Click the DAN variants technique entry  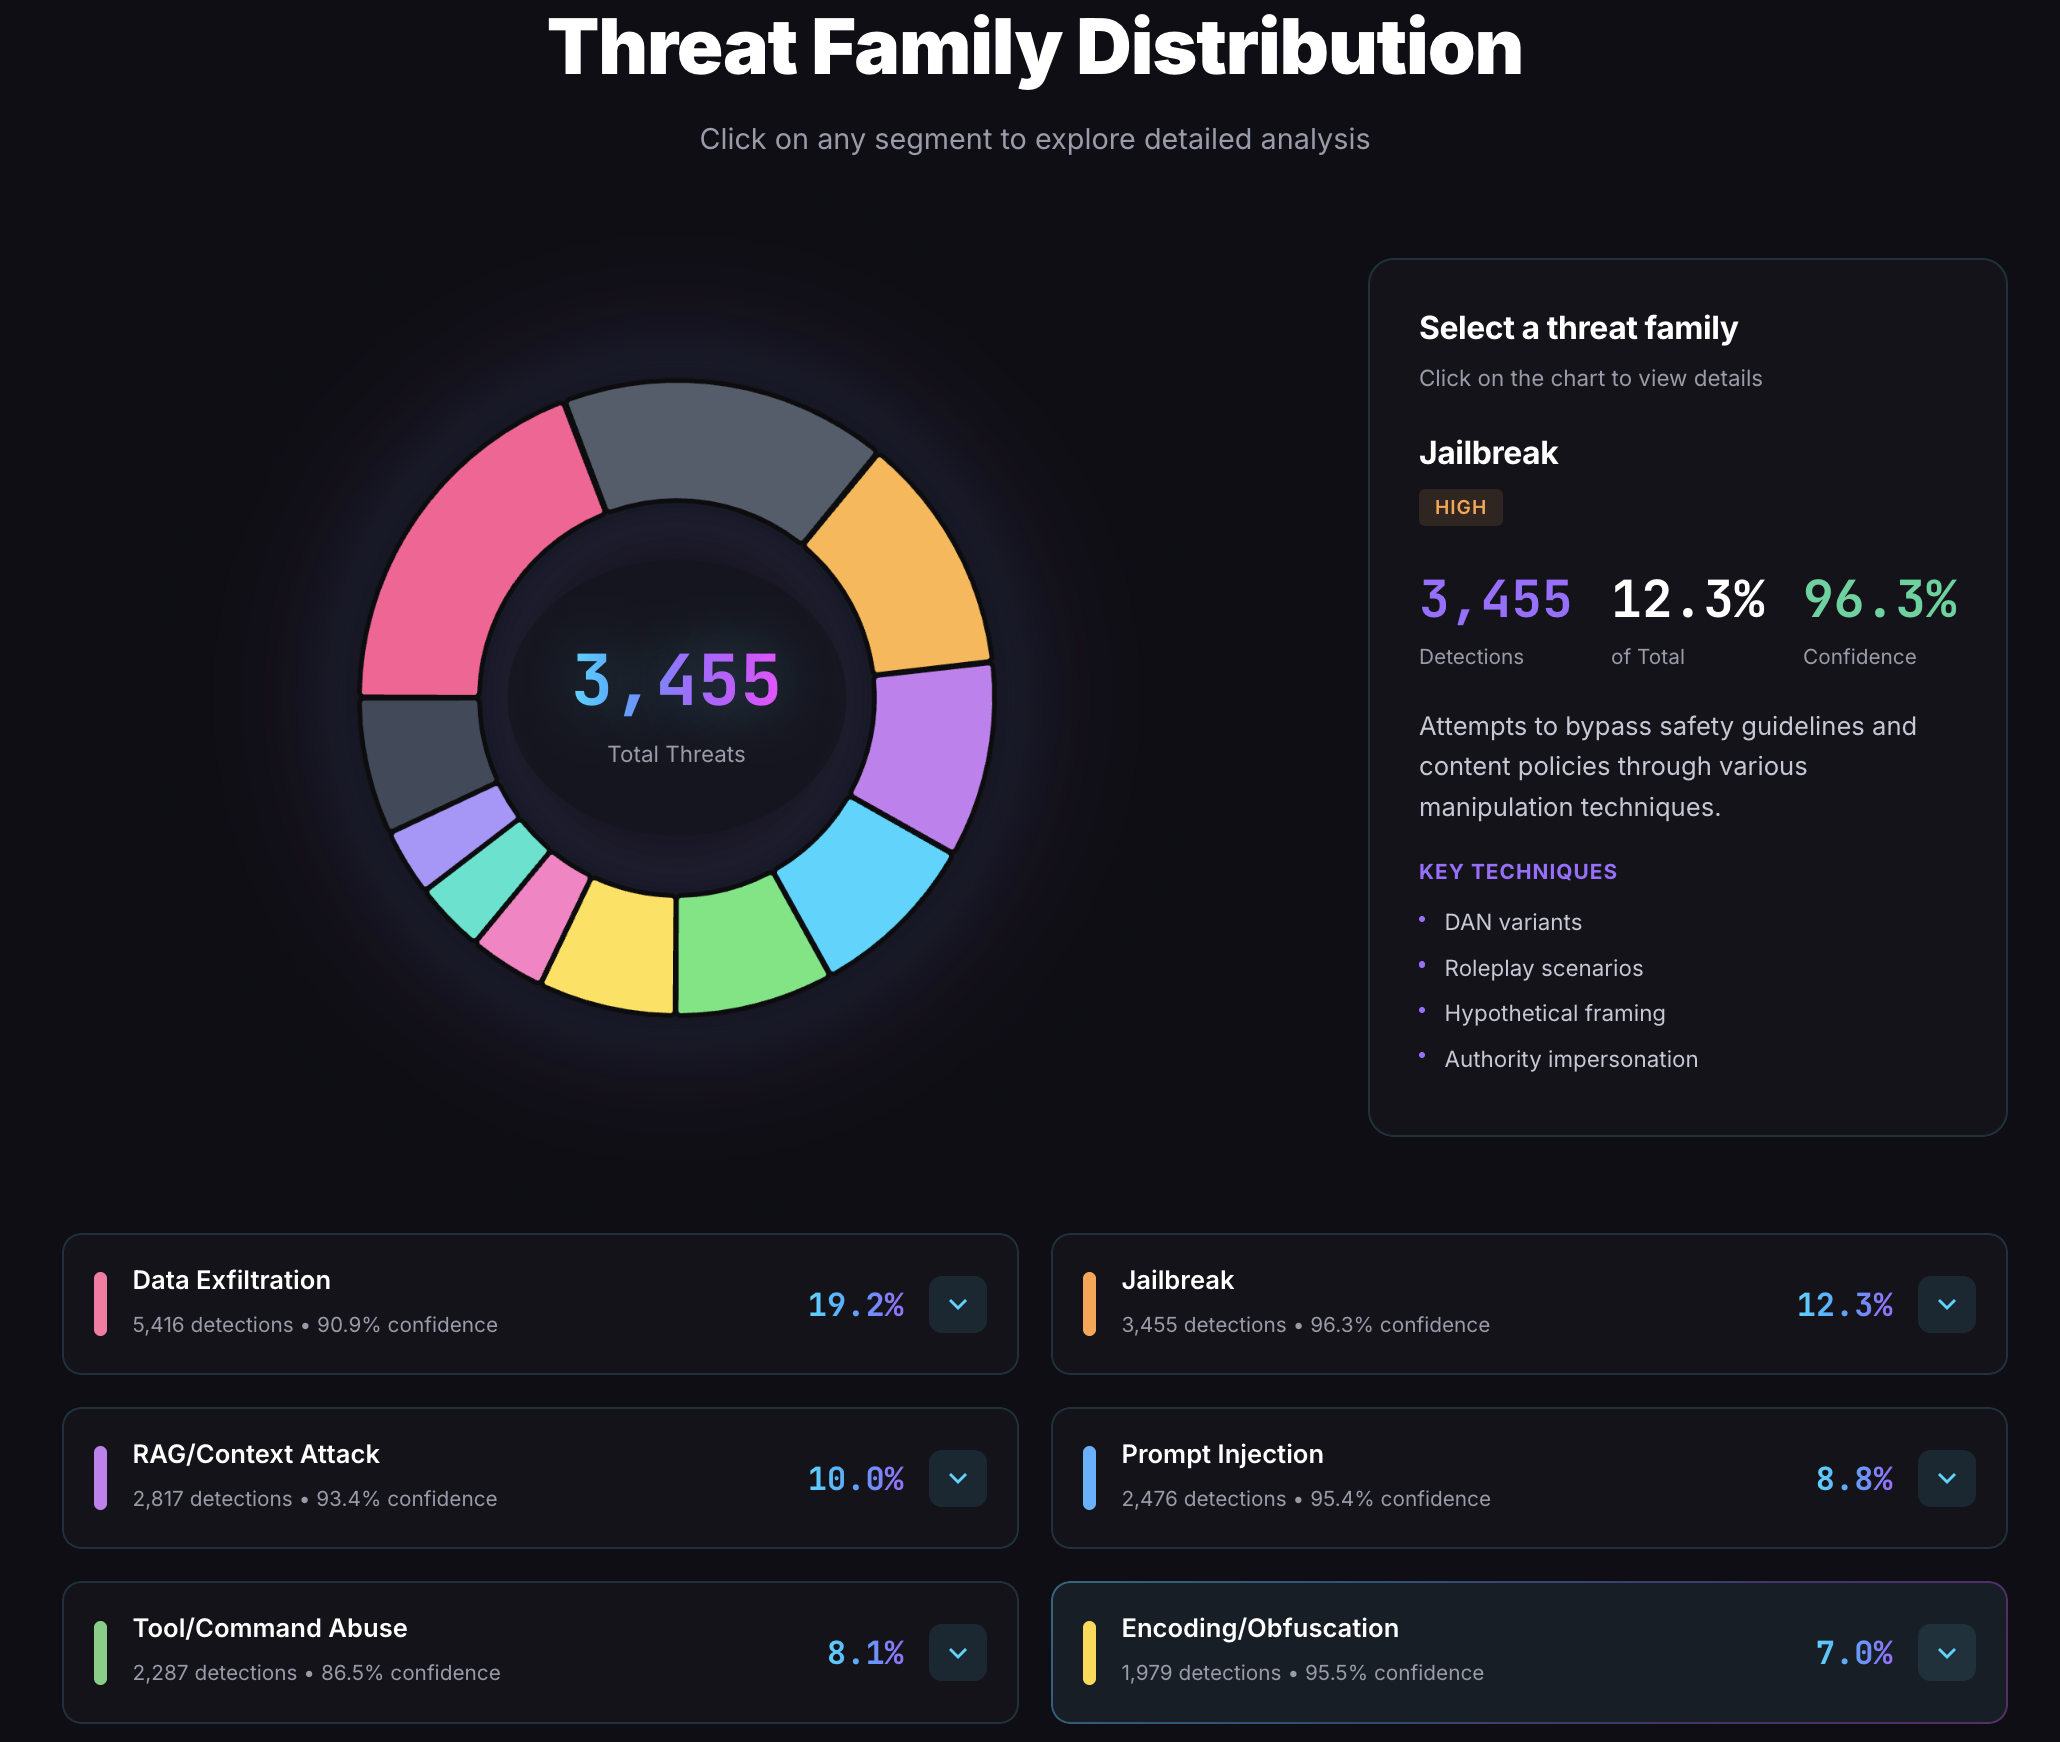tap(1512, 922)
